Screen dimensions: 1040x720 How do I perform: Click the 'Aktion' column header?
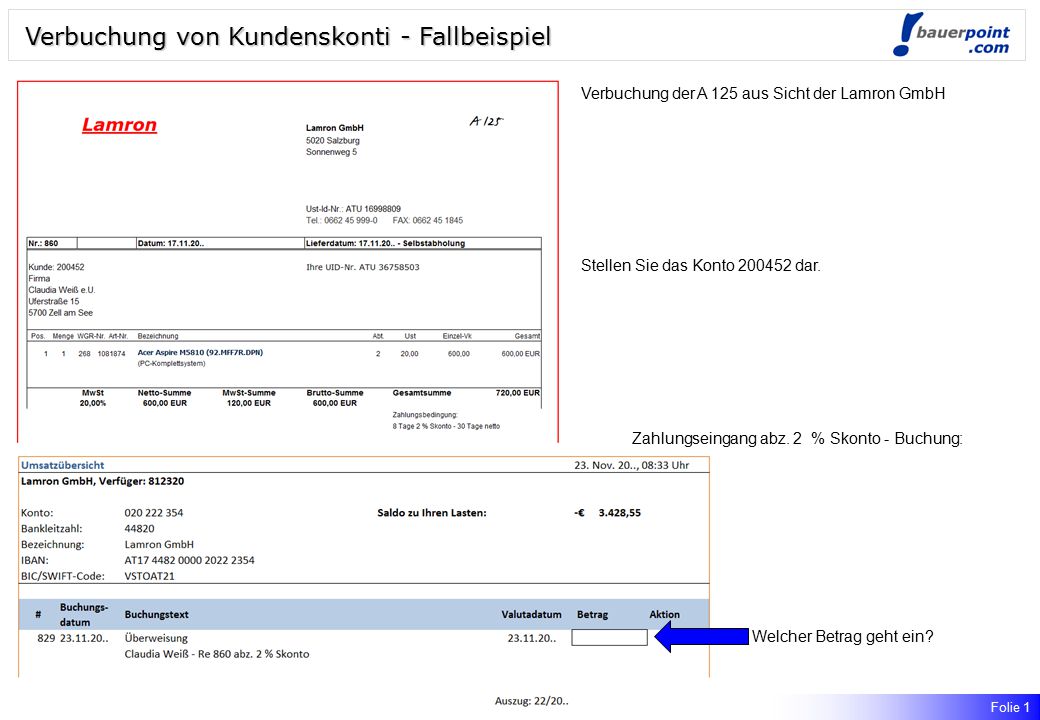tap(665, 615)
